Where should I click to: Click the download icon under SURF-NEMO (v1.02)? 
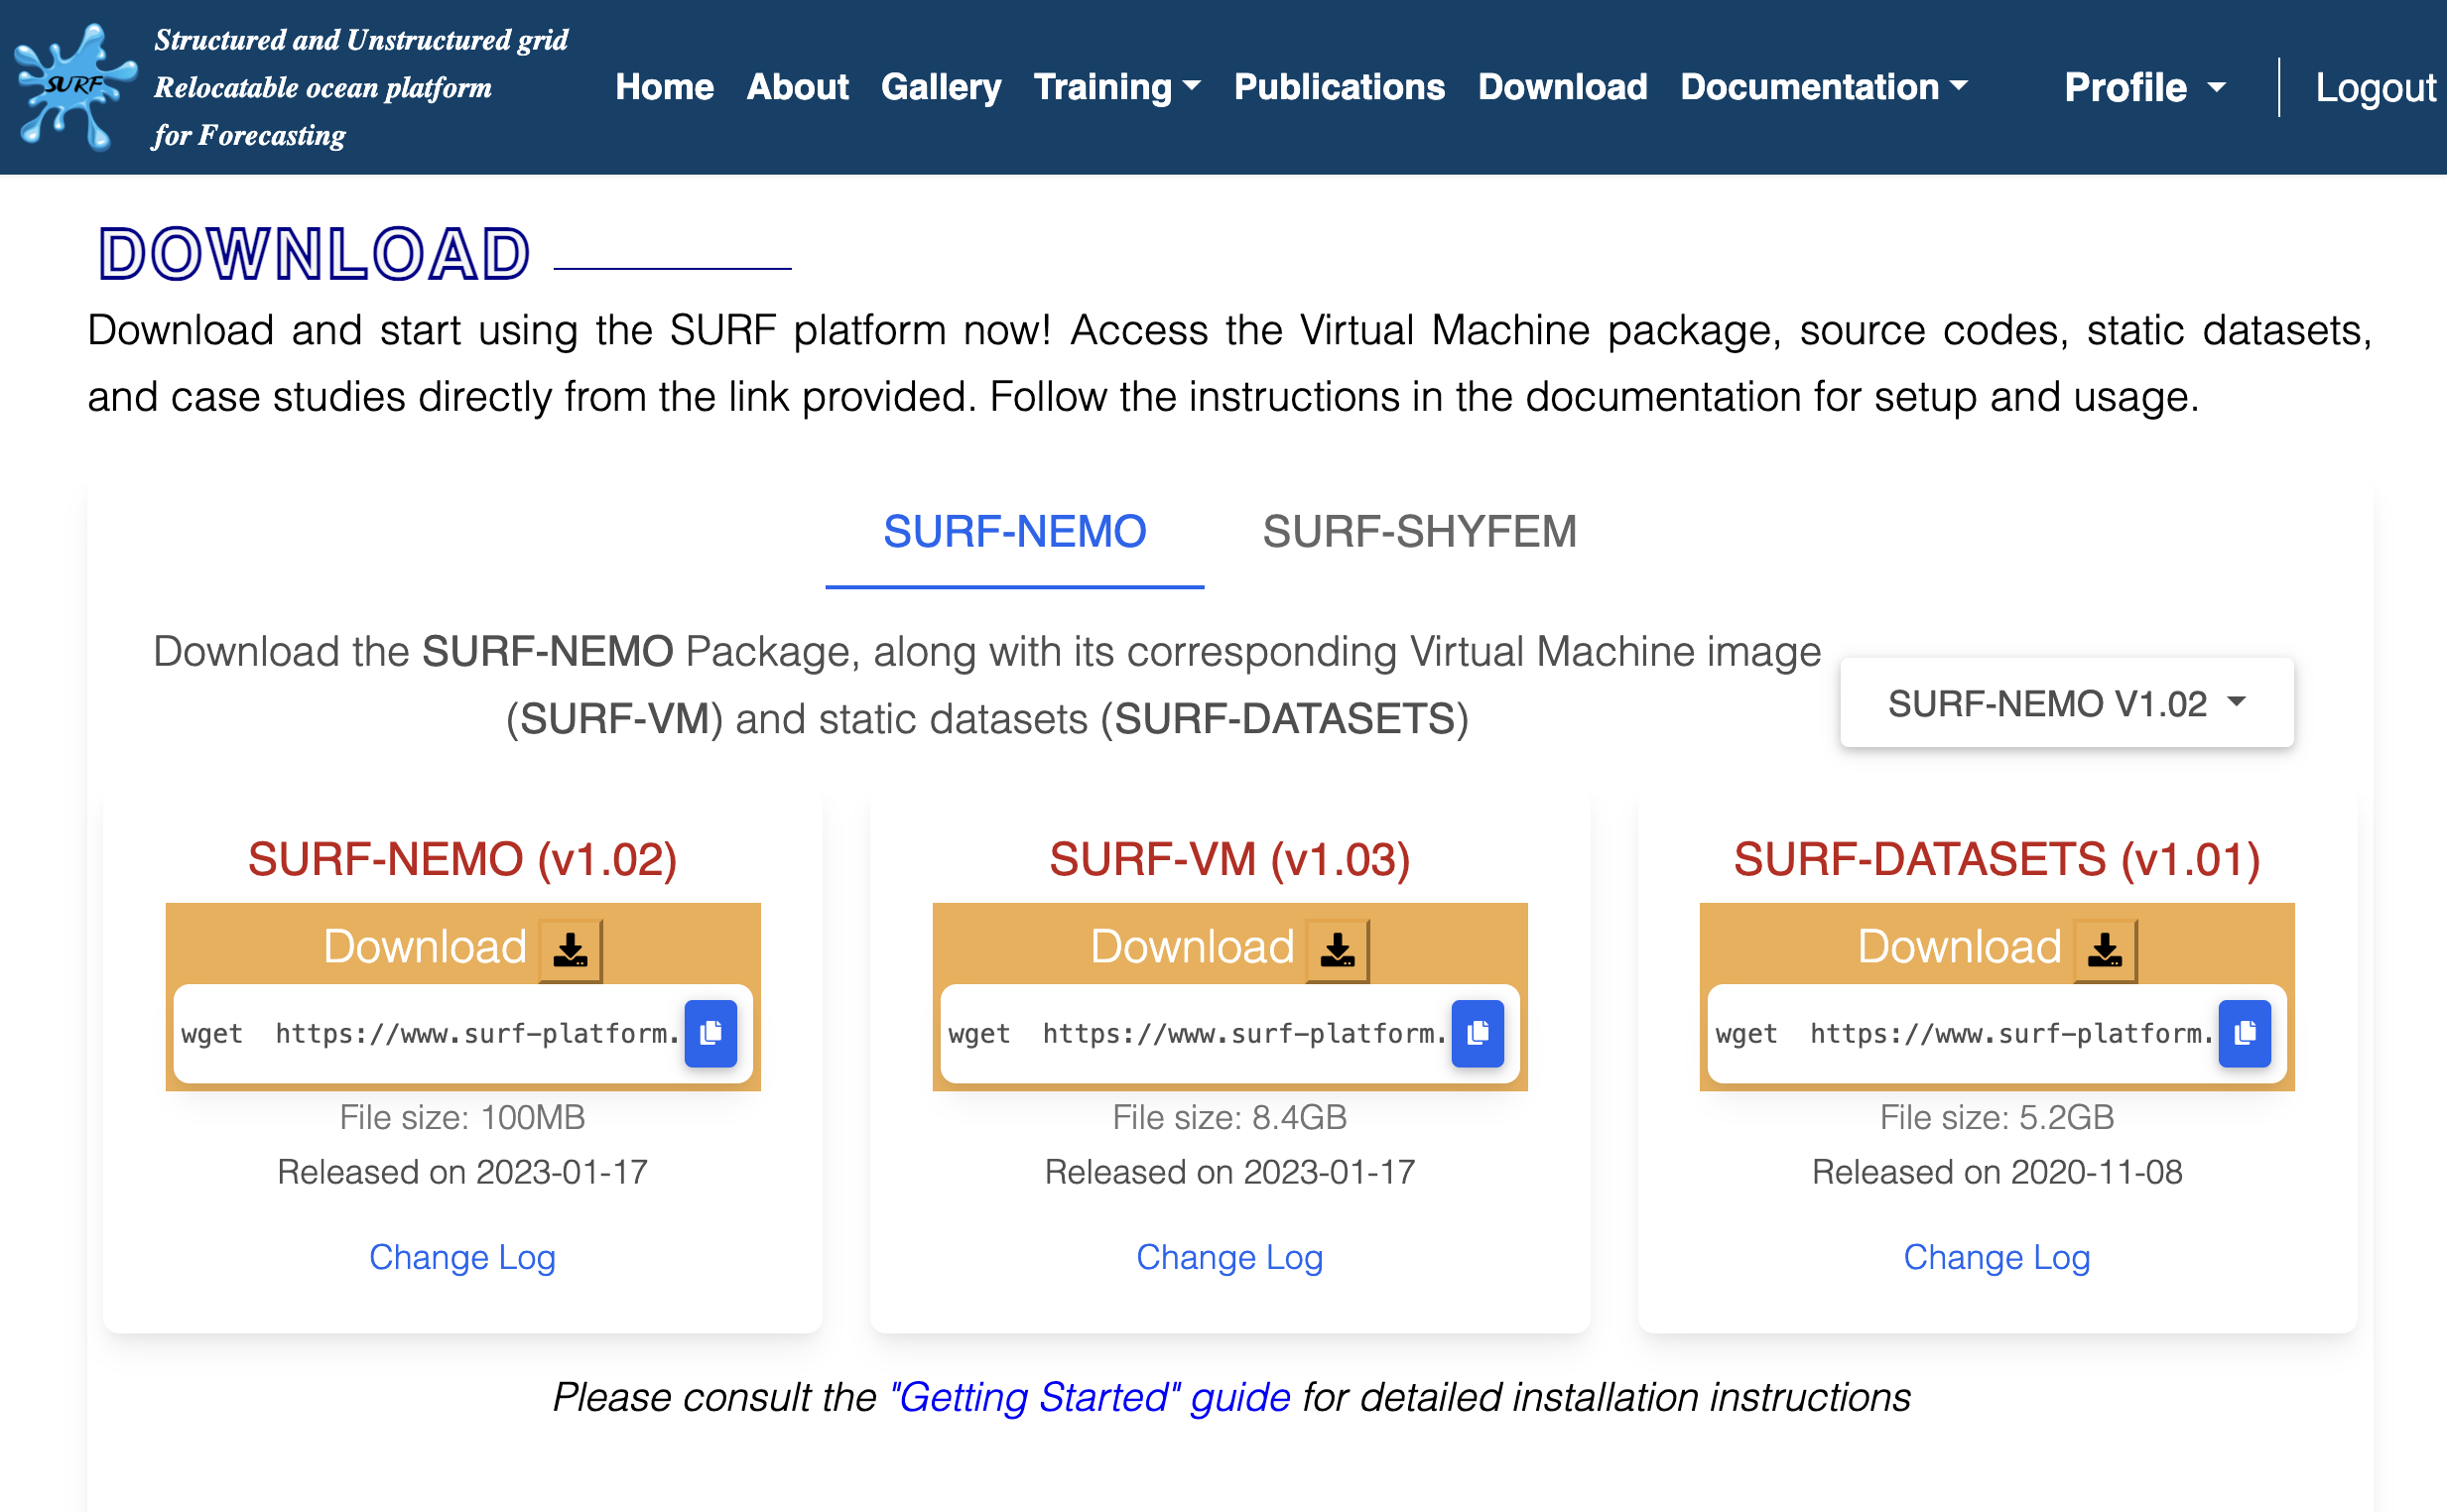coord(571,949)
